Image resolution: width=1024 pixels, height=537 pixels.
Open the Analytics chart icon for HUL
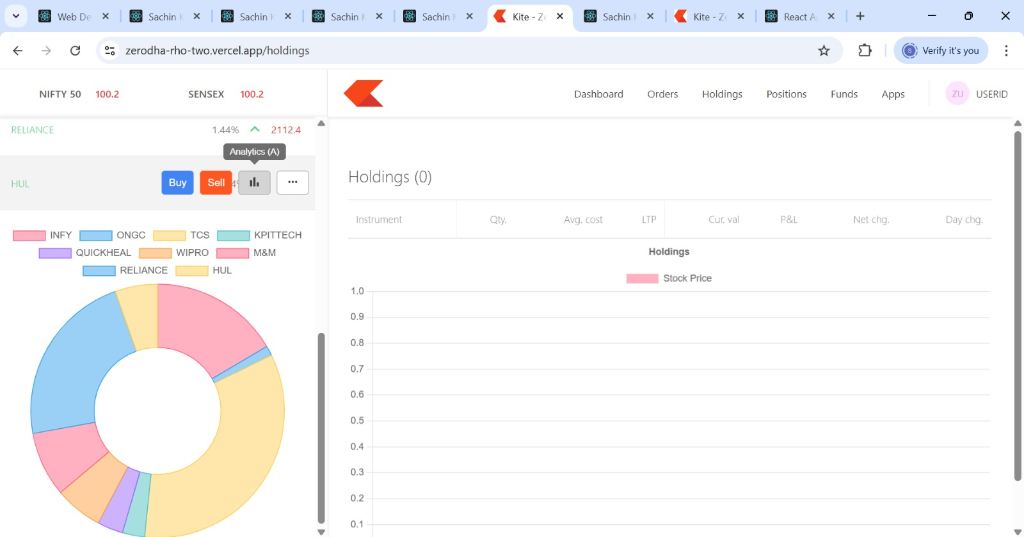tap(254, 183)
